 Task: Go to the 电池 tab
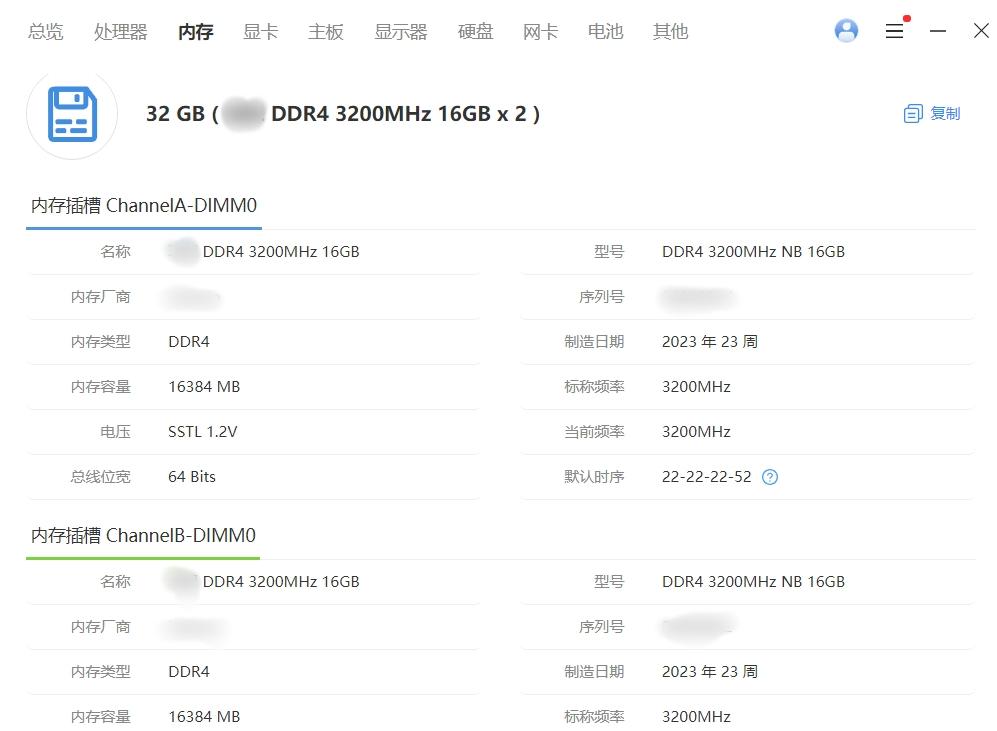coord(605,31)
